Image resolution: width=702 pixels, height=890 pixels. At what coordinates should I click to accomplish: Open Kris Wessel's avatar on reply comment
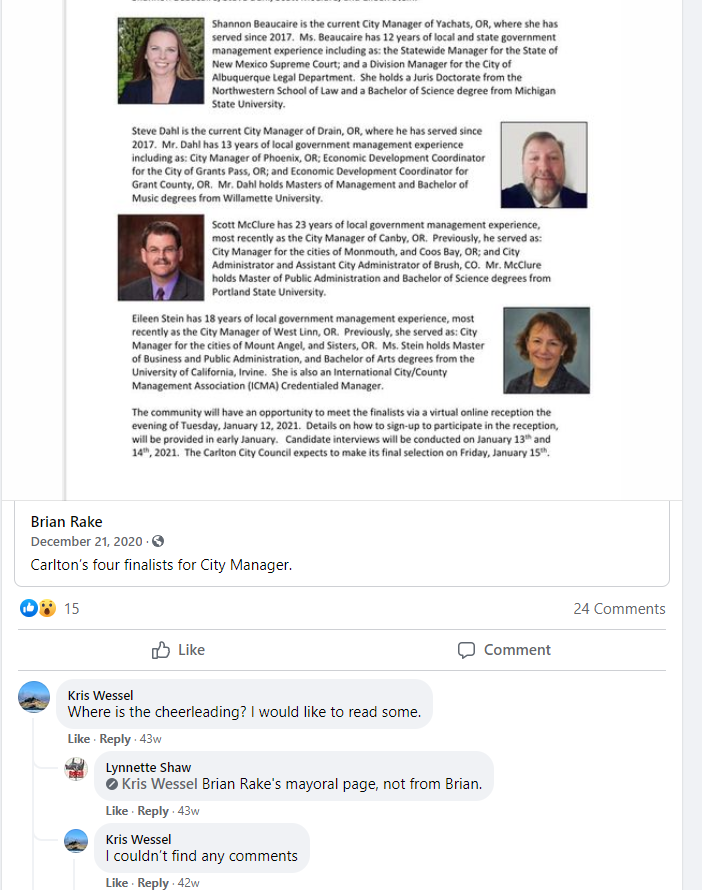(76, 841)
